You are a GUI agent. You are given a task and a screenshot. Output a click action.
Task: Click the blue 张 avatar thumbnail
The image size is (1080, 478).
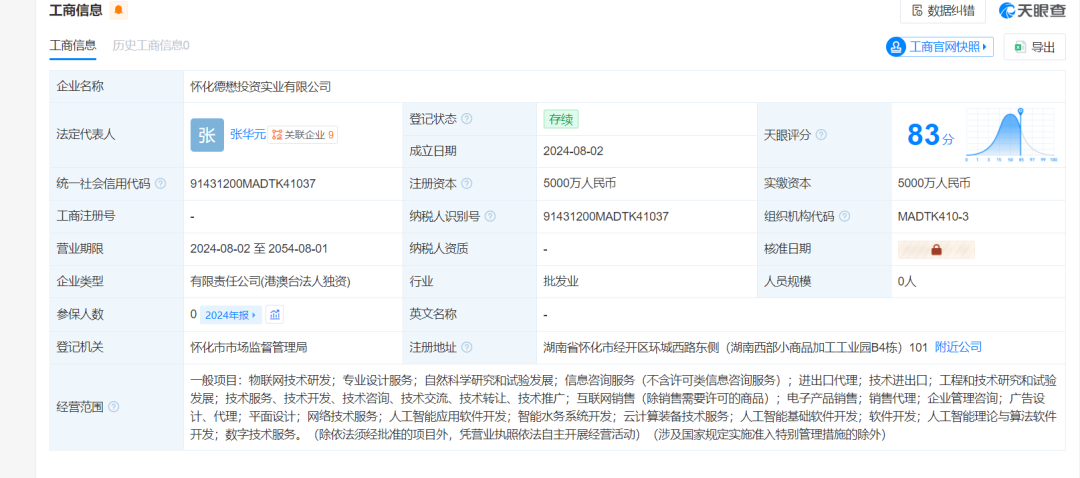tap(207, 135)
